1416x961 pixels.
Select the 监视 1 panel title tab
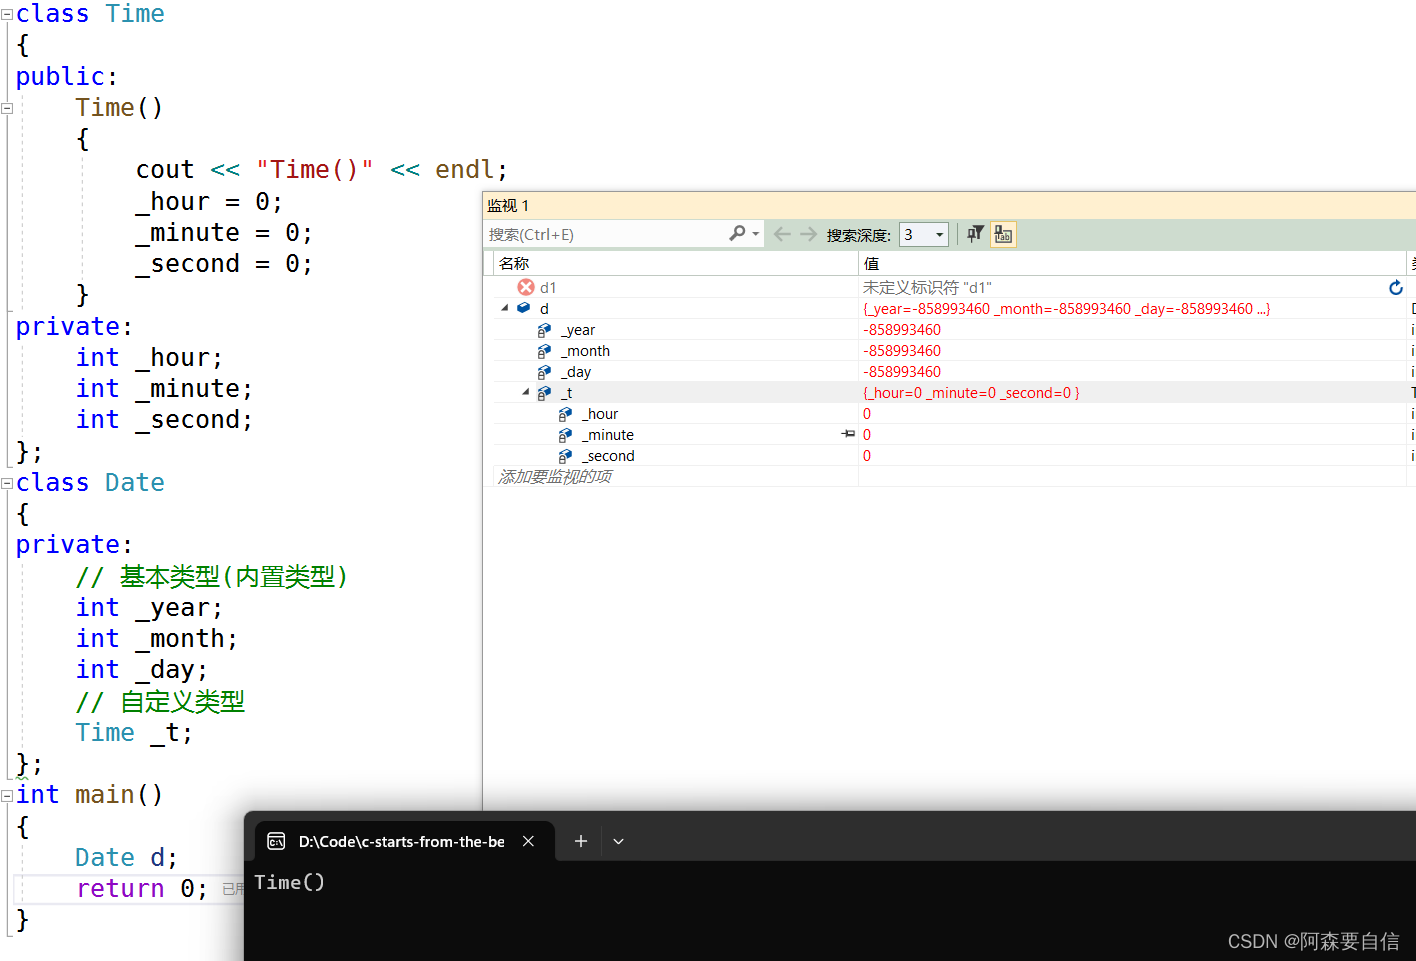(508, 205)
